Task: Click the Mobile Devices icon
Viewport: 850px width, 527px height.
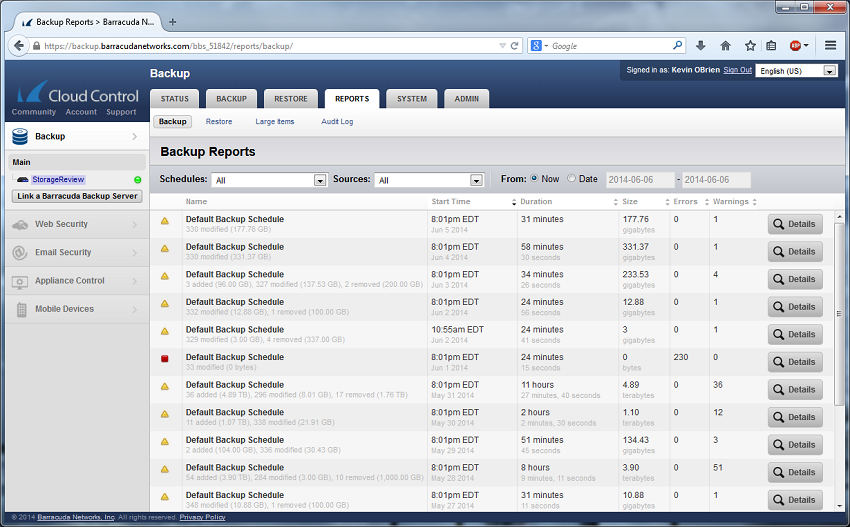Action: 22,310
